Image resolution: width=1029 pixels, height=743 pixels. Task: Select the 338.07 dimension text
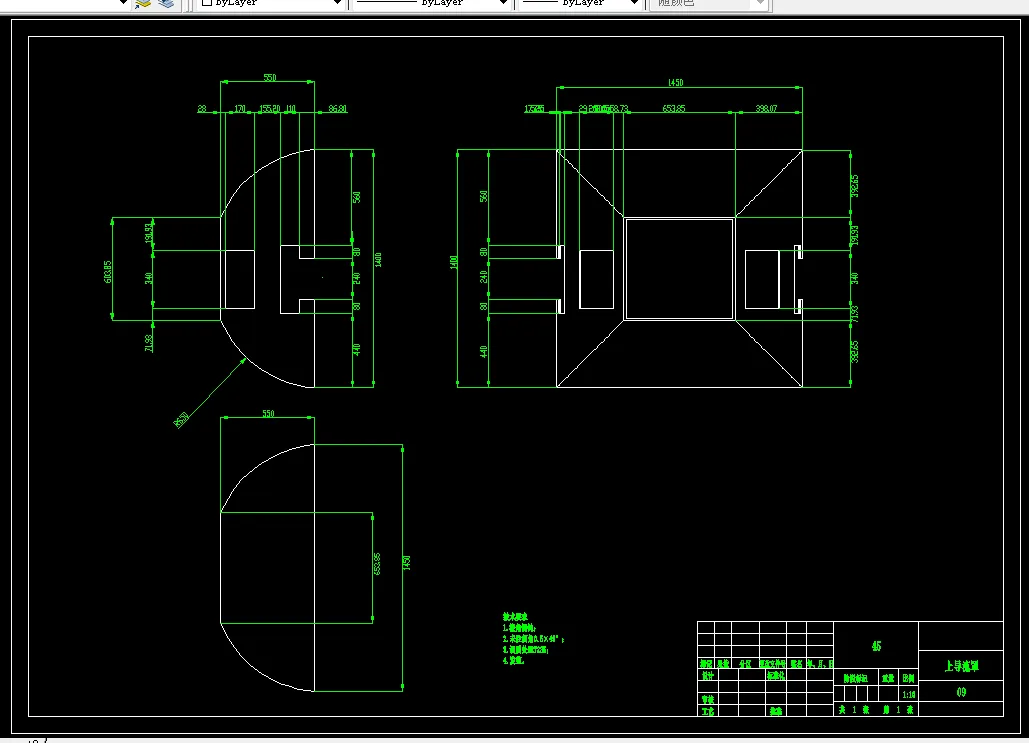766,108
